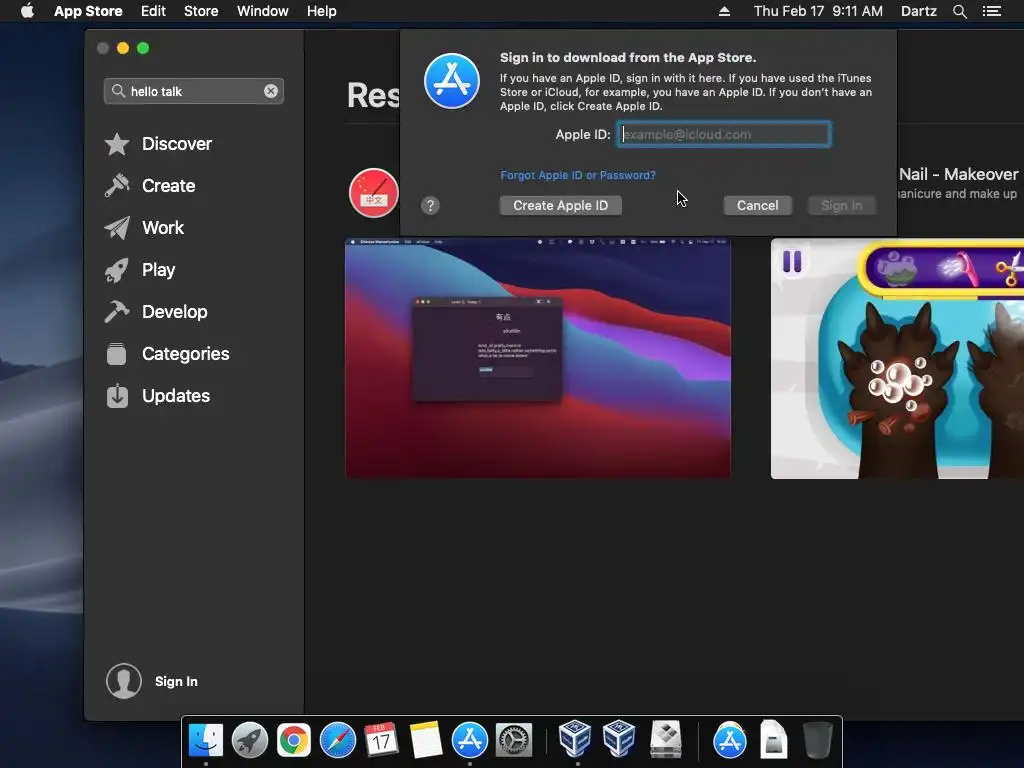Open the Trash in the Dock
Screen dimensions: 1024x768
[x=818, y=740]
